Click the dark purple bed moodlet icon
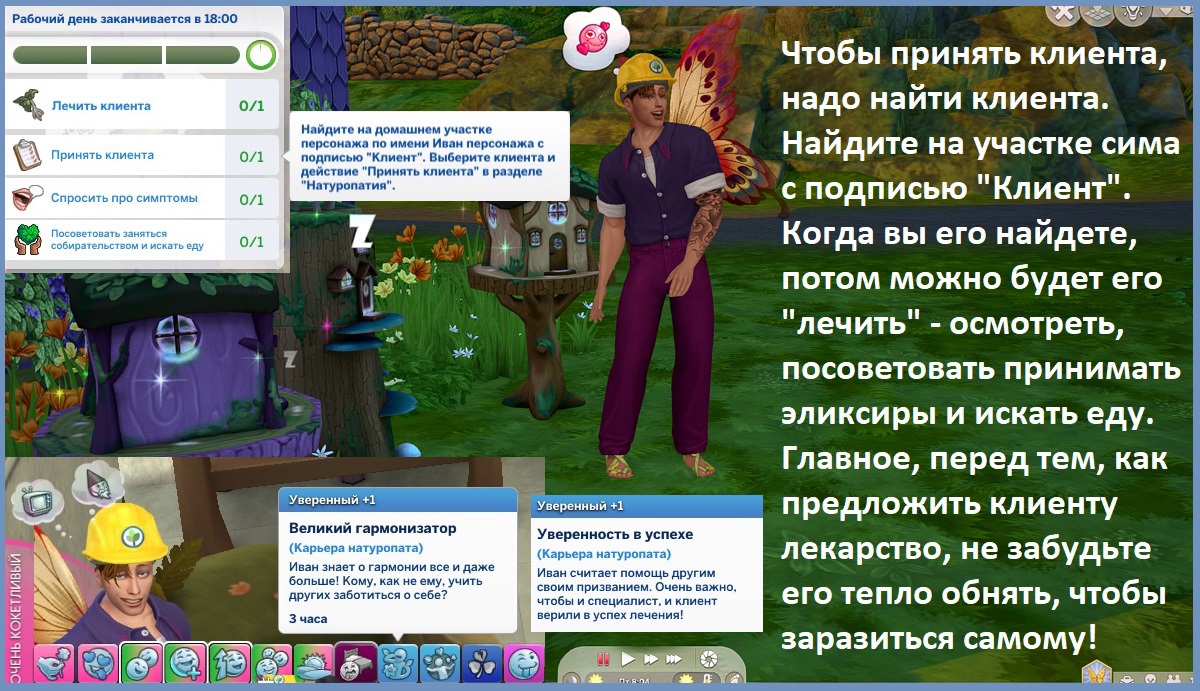This screenshot has height=691, width=1200. (x=354, y=664)
